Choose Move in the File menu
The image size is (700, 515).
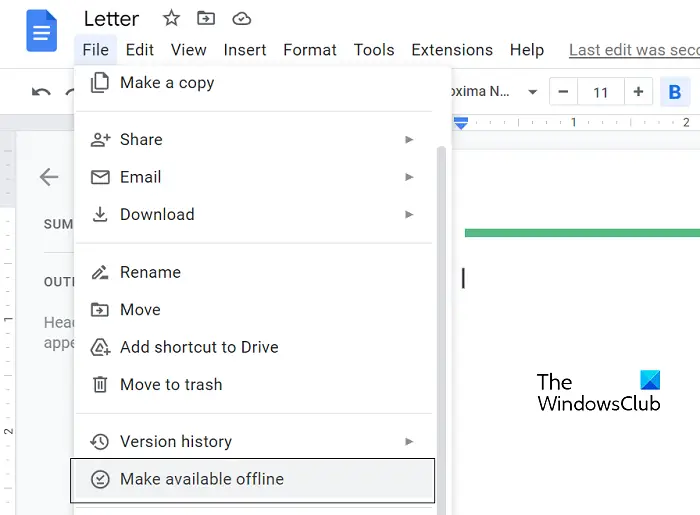(x=254, y=310)
